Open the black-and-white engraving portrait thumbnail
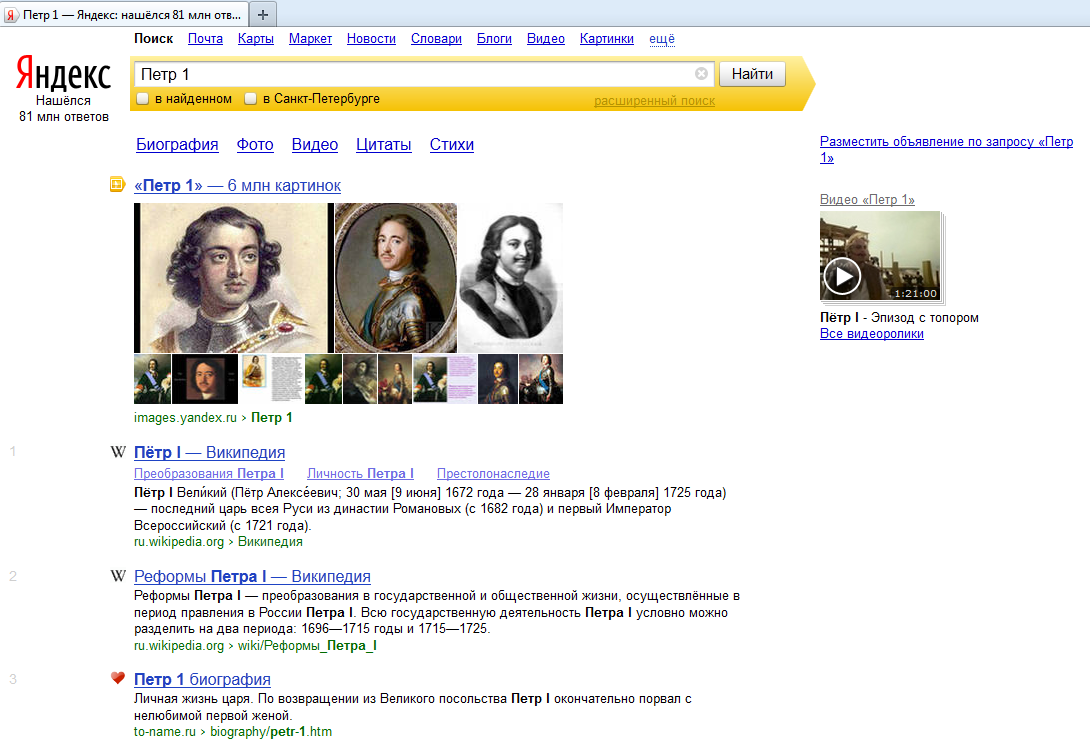This screenshot has height=742, width=1090. [x=511, y=277]
